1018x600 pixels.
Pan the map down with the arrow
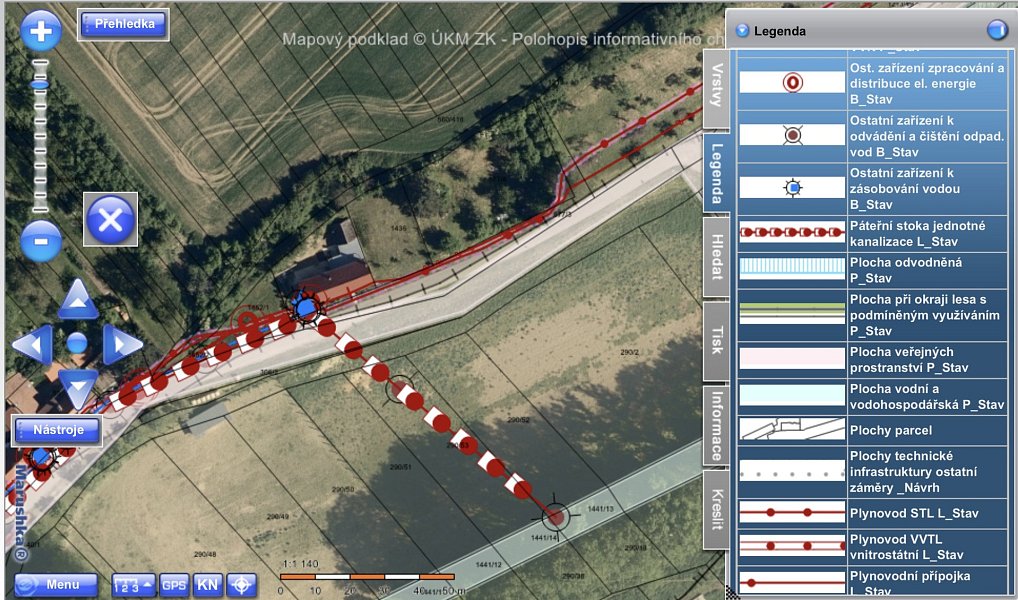click(78, 389)
